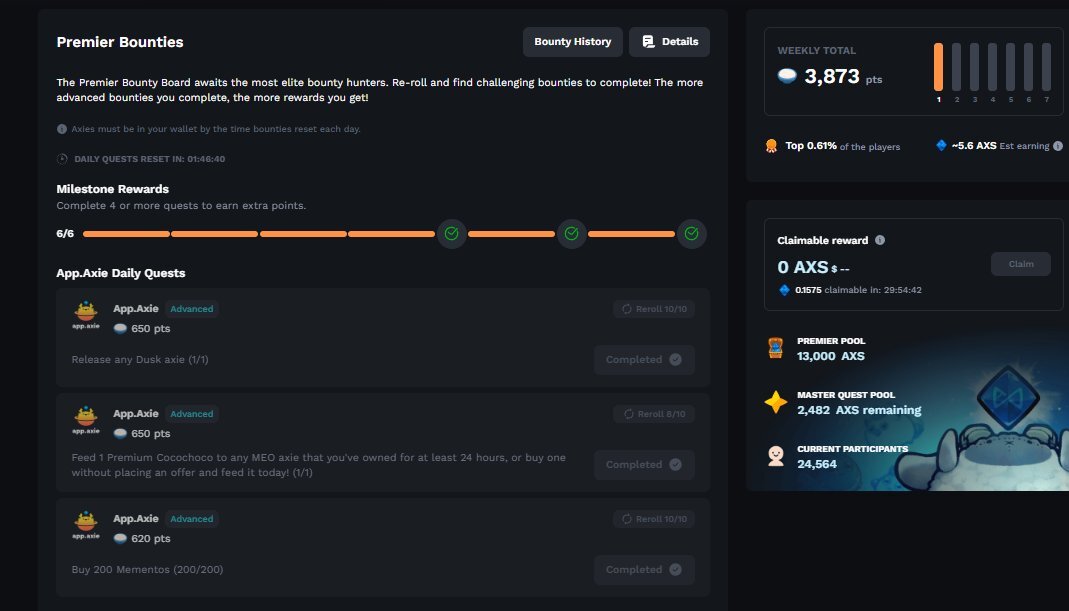Click Completed on Buy Mementos quest
Viewport: 1069px width, 611px height.
[643, 570]
